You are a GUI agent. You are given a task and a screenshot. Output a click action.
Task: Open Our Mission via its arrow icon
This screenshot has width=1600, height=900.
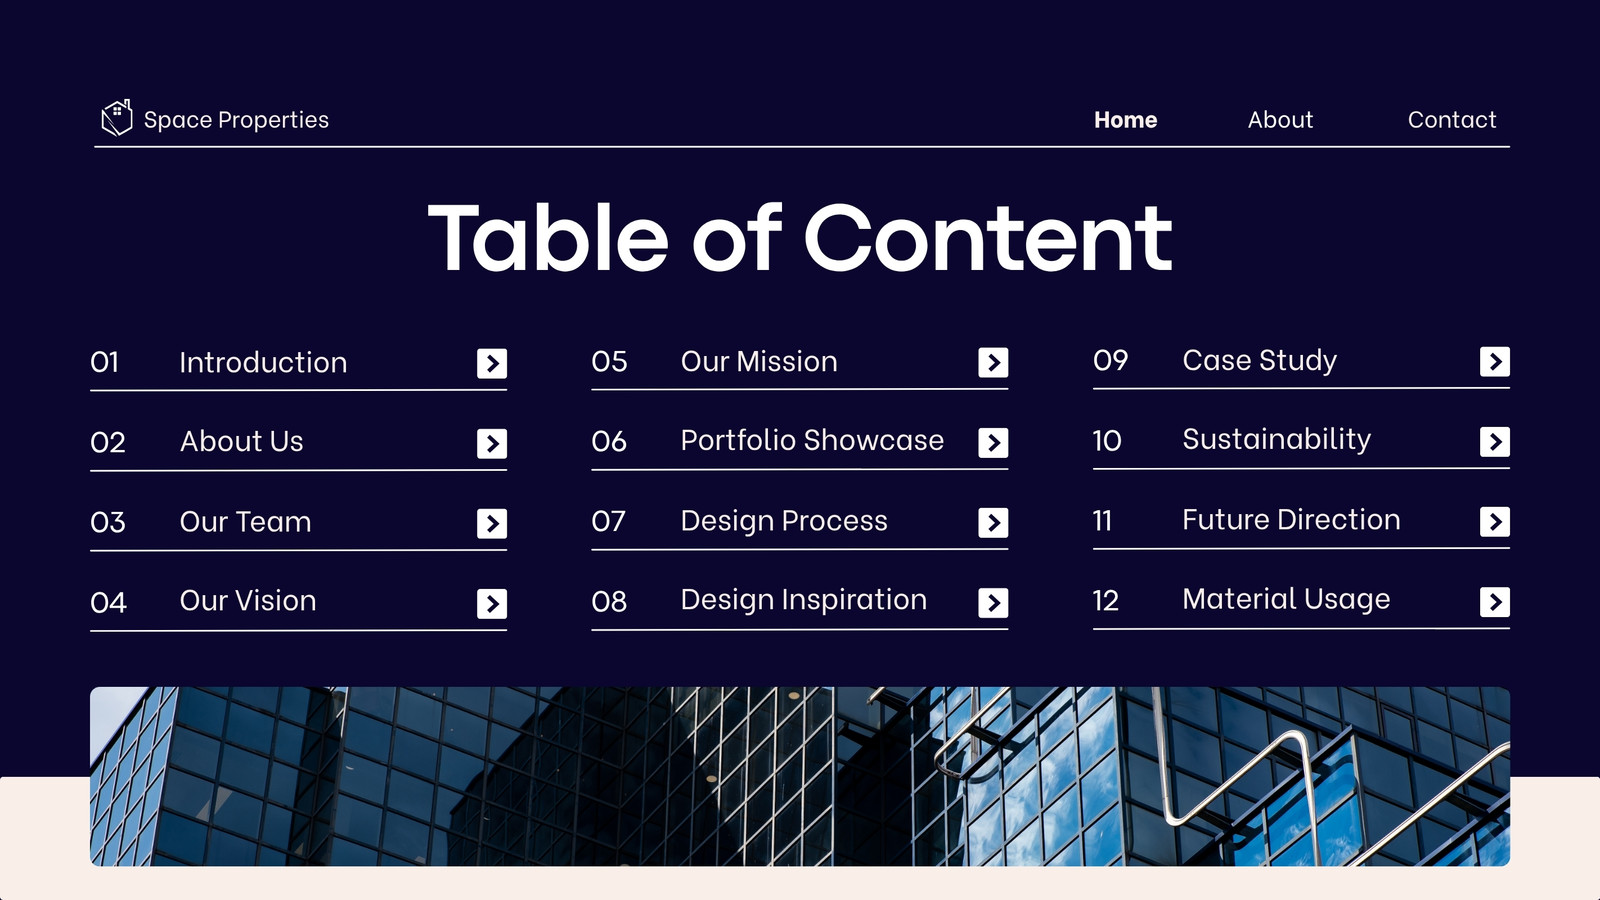[x=993, y=362]
